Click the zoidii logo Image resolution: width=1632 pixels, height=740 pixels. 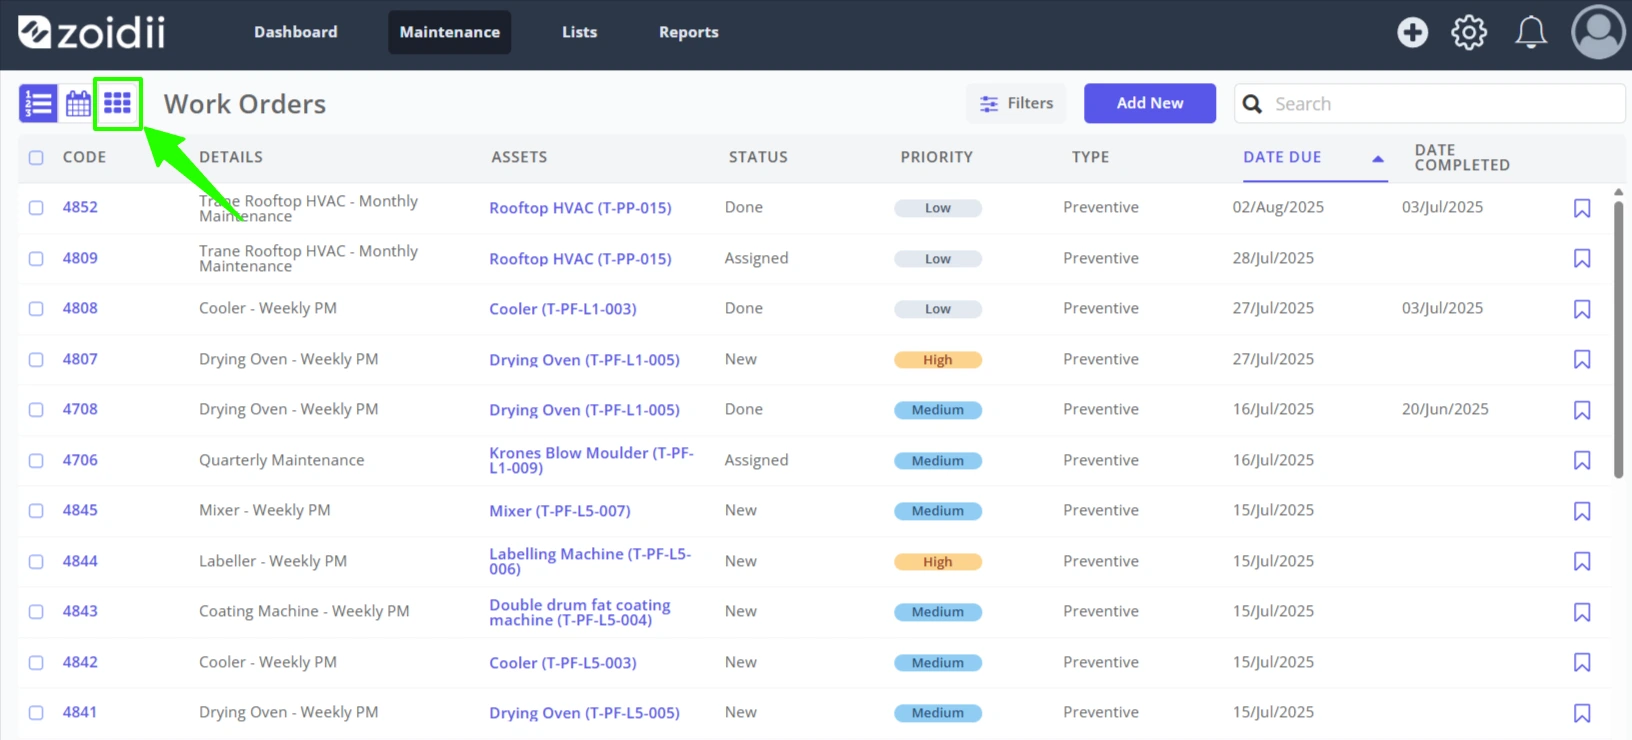[x=91, y=32]
